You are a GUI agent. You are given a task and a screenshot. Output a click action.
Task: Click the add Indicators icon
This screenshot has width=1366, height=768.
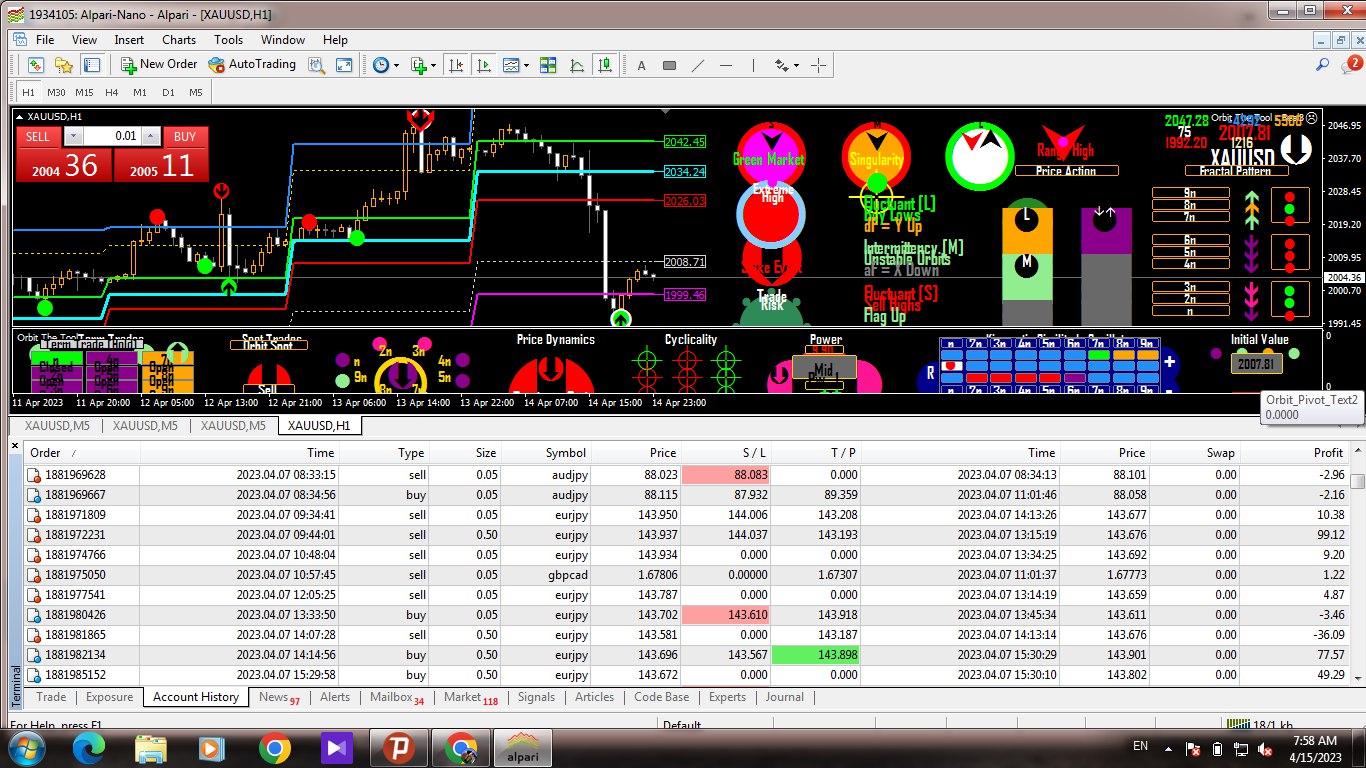pyautogui.click(x=419, y=65)
